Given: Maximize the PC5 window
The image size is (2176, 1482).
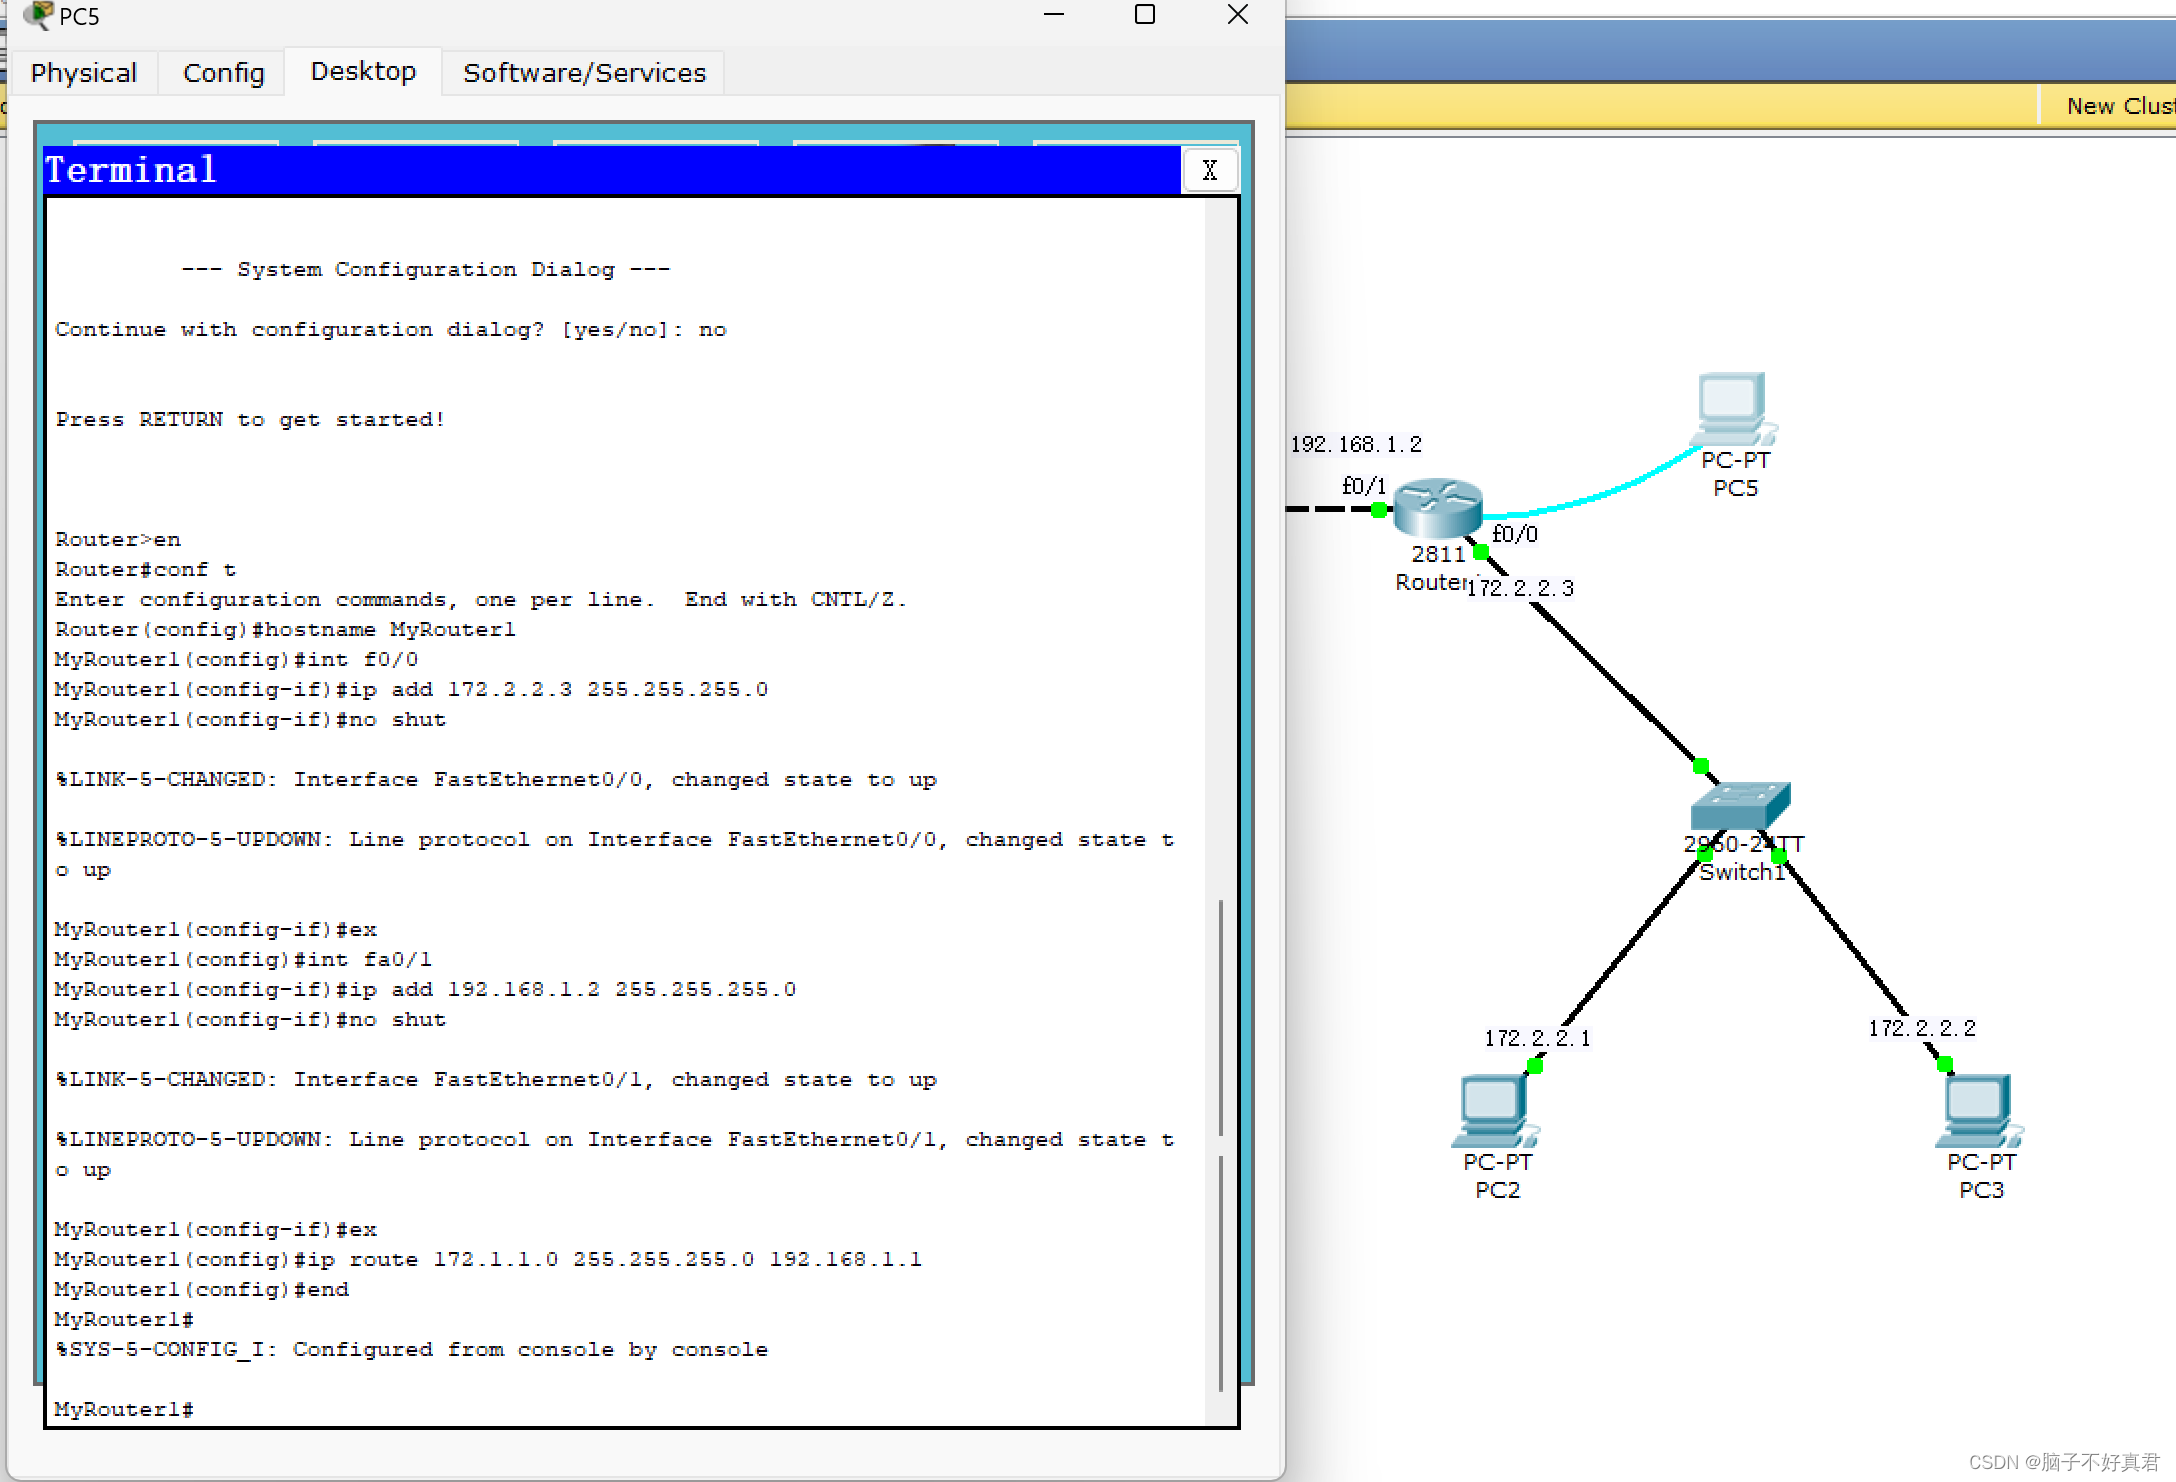Looking at the screenshot, I should [1145, 15].
